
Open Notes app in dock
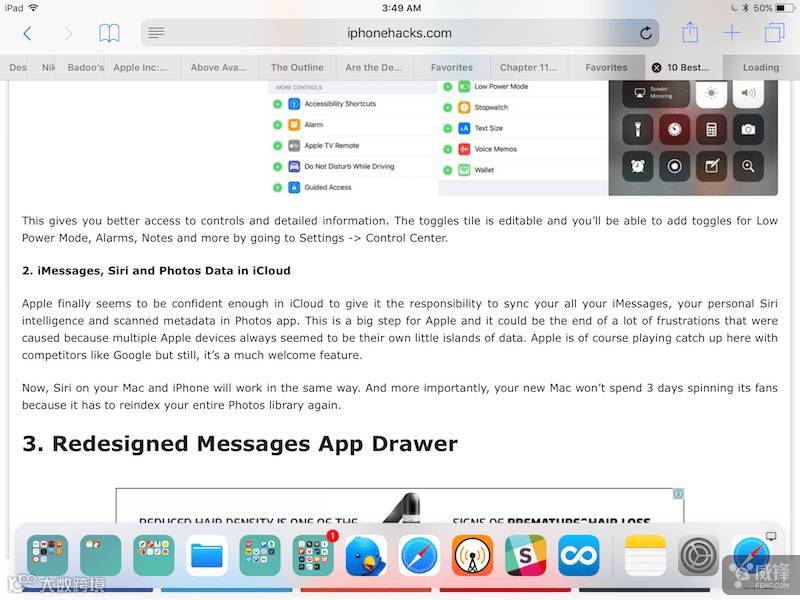point(645,556)
